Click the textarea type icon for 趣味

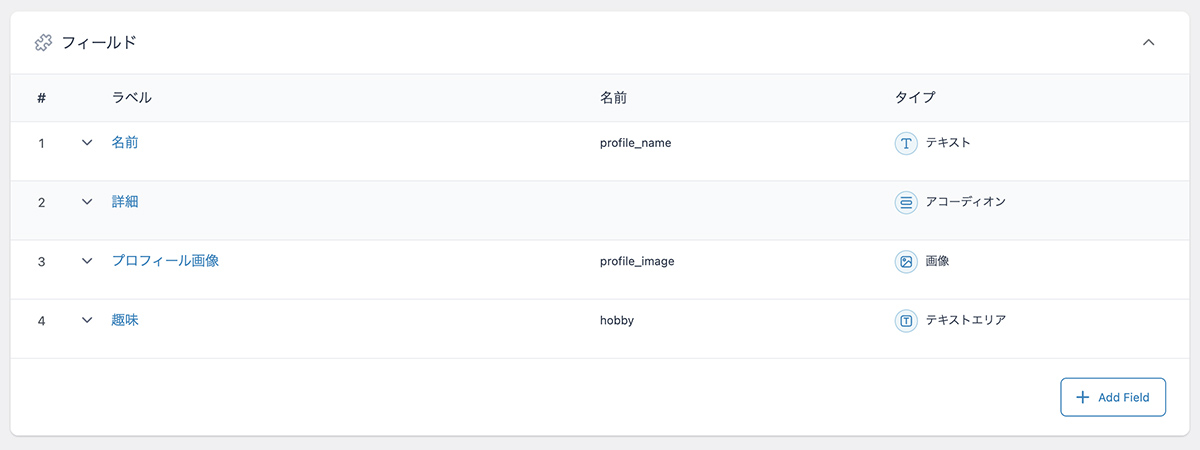tap(906, 321)
